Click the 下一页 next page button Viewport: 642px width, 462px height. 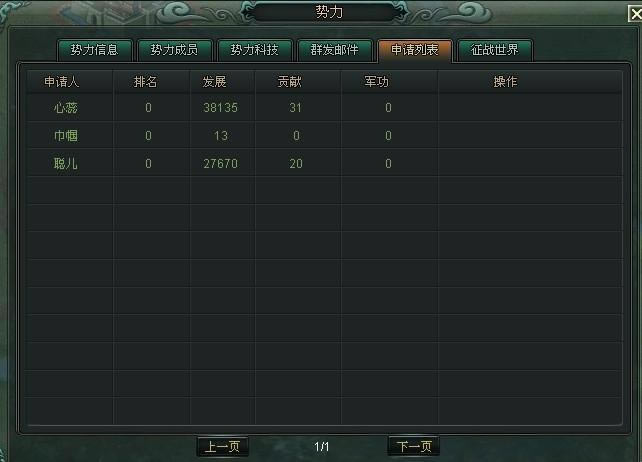(414, 446)
